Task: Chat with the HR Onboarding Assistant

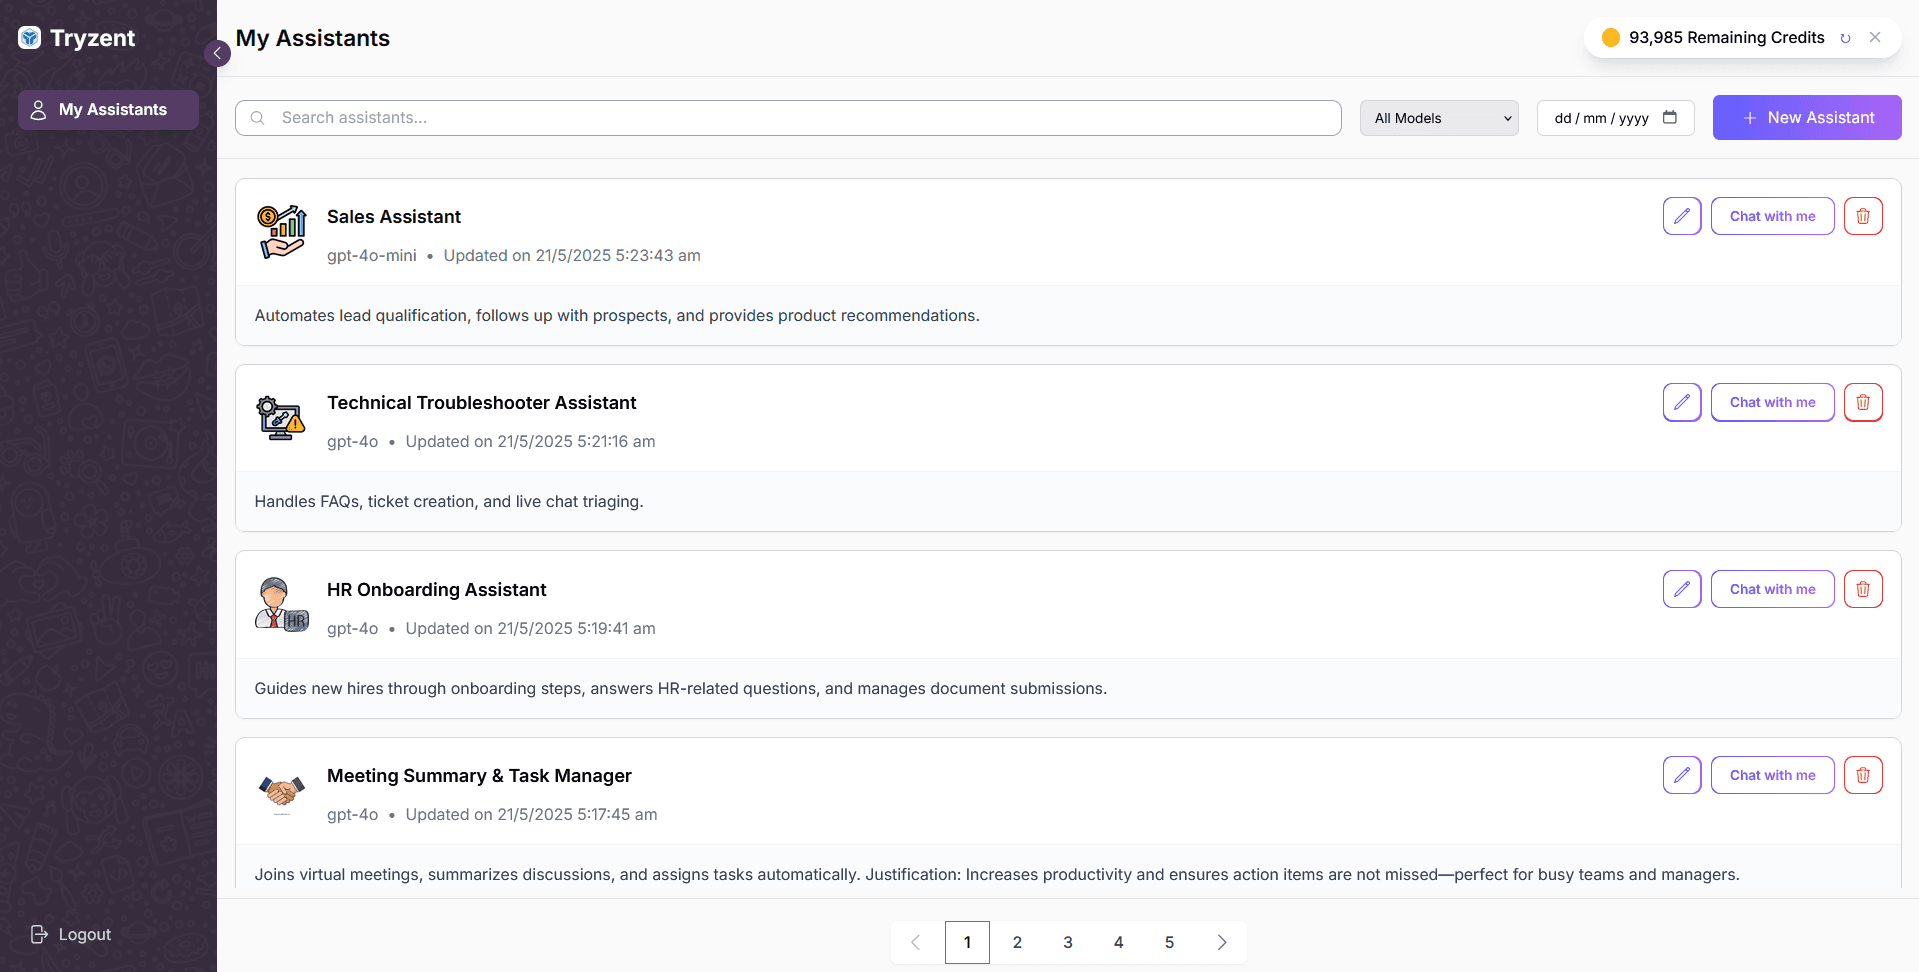Action: [1771, 589]
